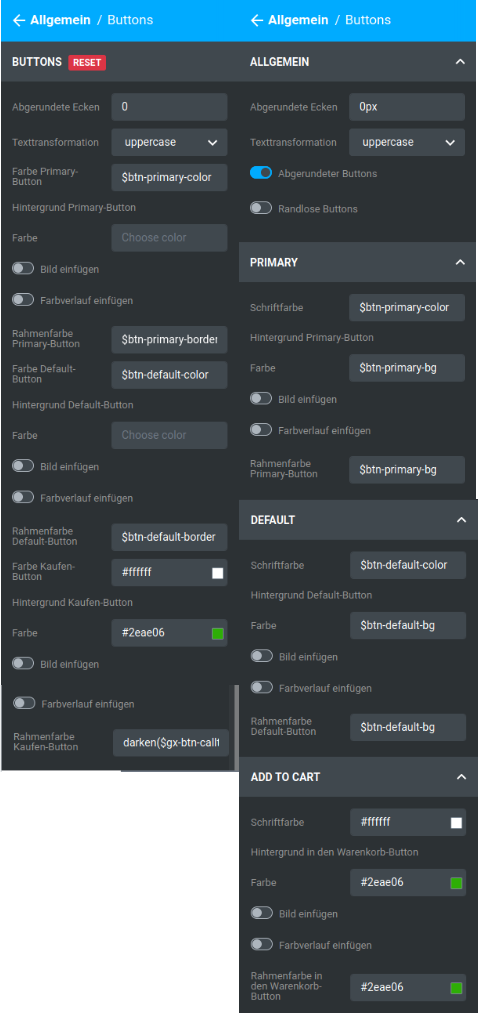This screenshot has height=1024, width=488.
Task: Open the left panel Texttransformation dropdown
Action: [169, 142]
